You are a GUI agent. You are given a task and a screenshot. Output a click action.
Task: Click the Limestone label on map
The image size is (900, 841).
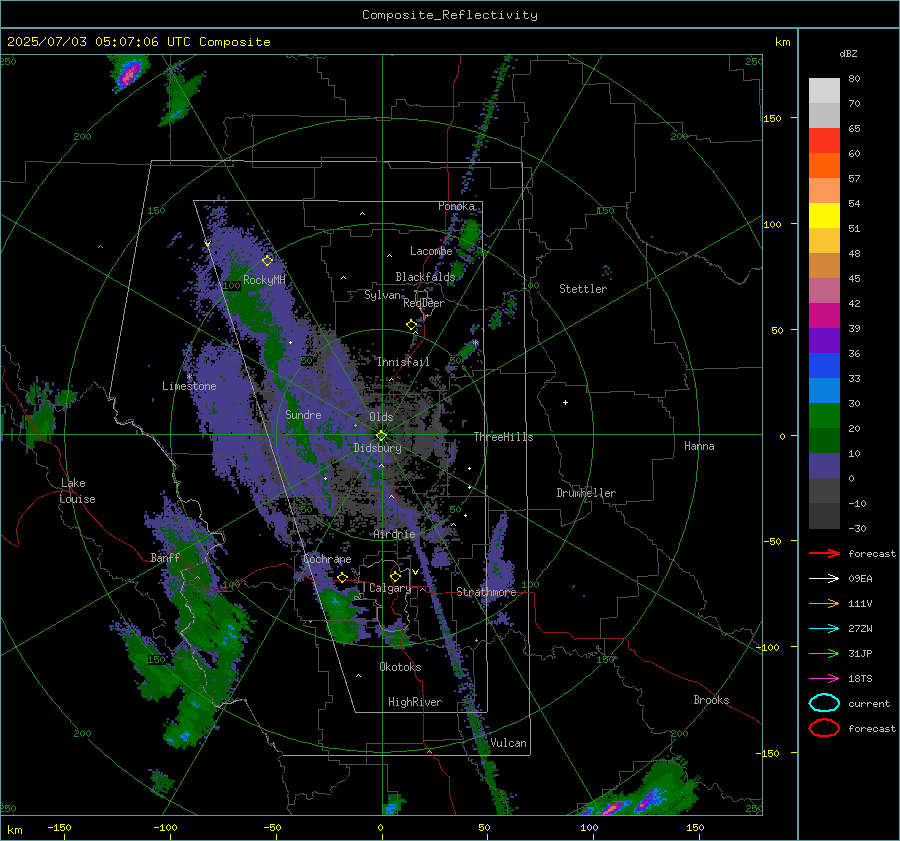tap(189, 386)
